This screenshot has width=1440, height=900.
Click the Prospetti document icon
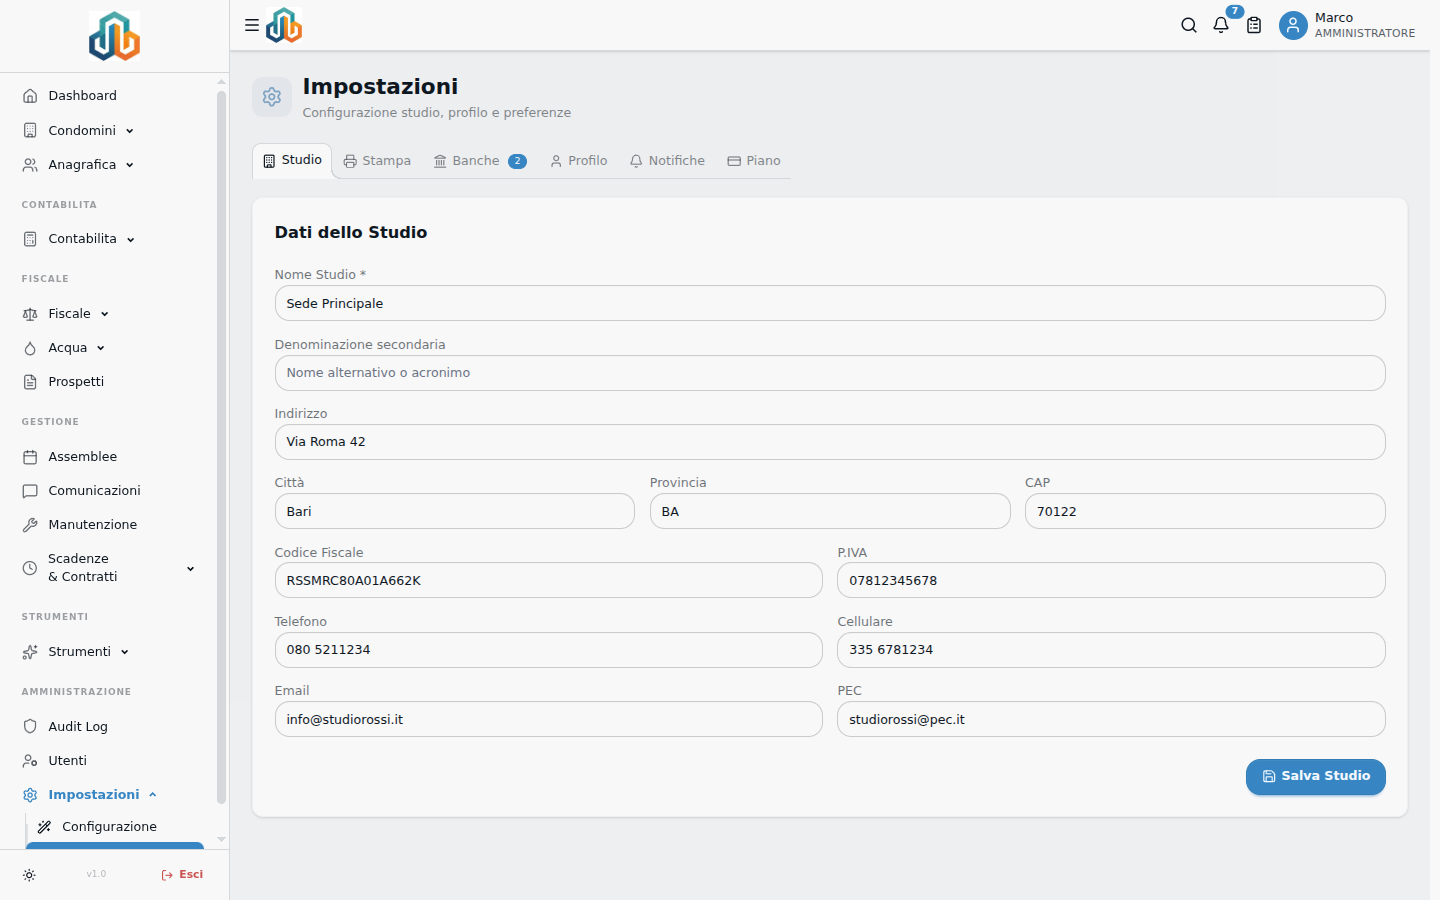30,382
